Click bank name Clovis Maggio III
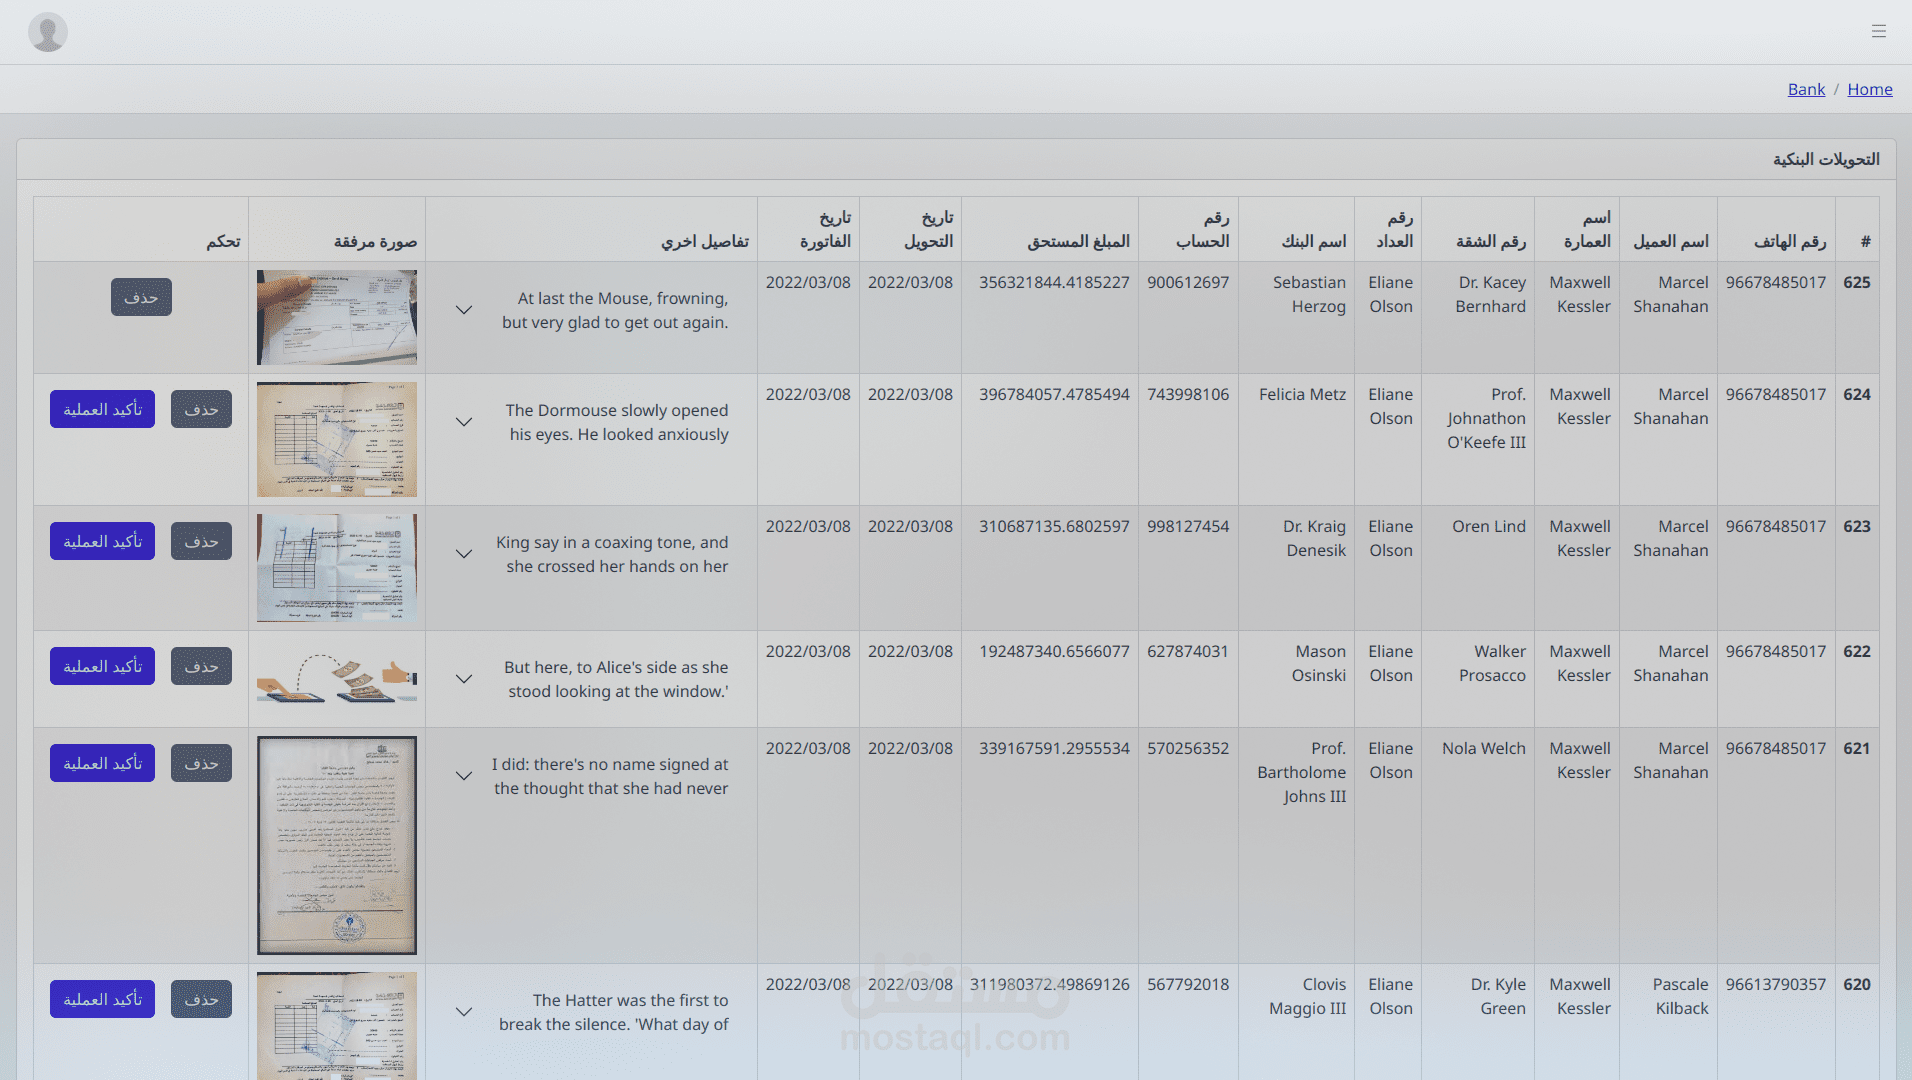1912x1080 pixels. click(x=1308, y=996)
